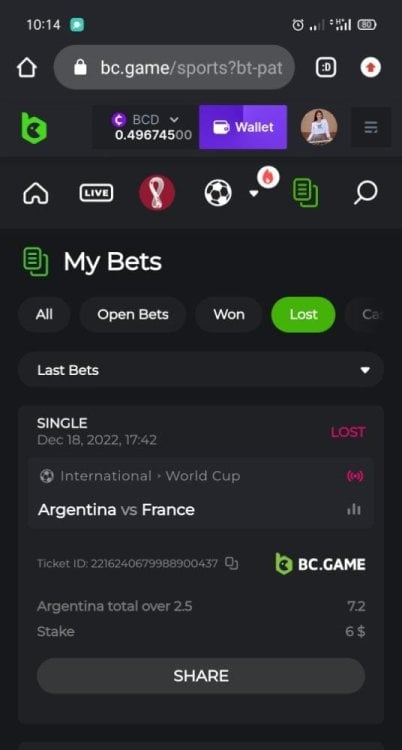This screenshot has width=402, height=750.
Task: Open the user profile avatar
Action: 319,127
